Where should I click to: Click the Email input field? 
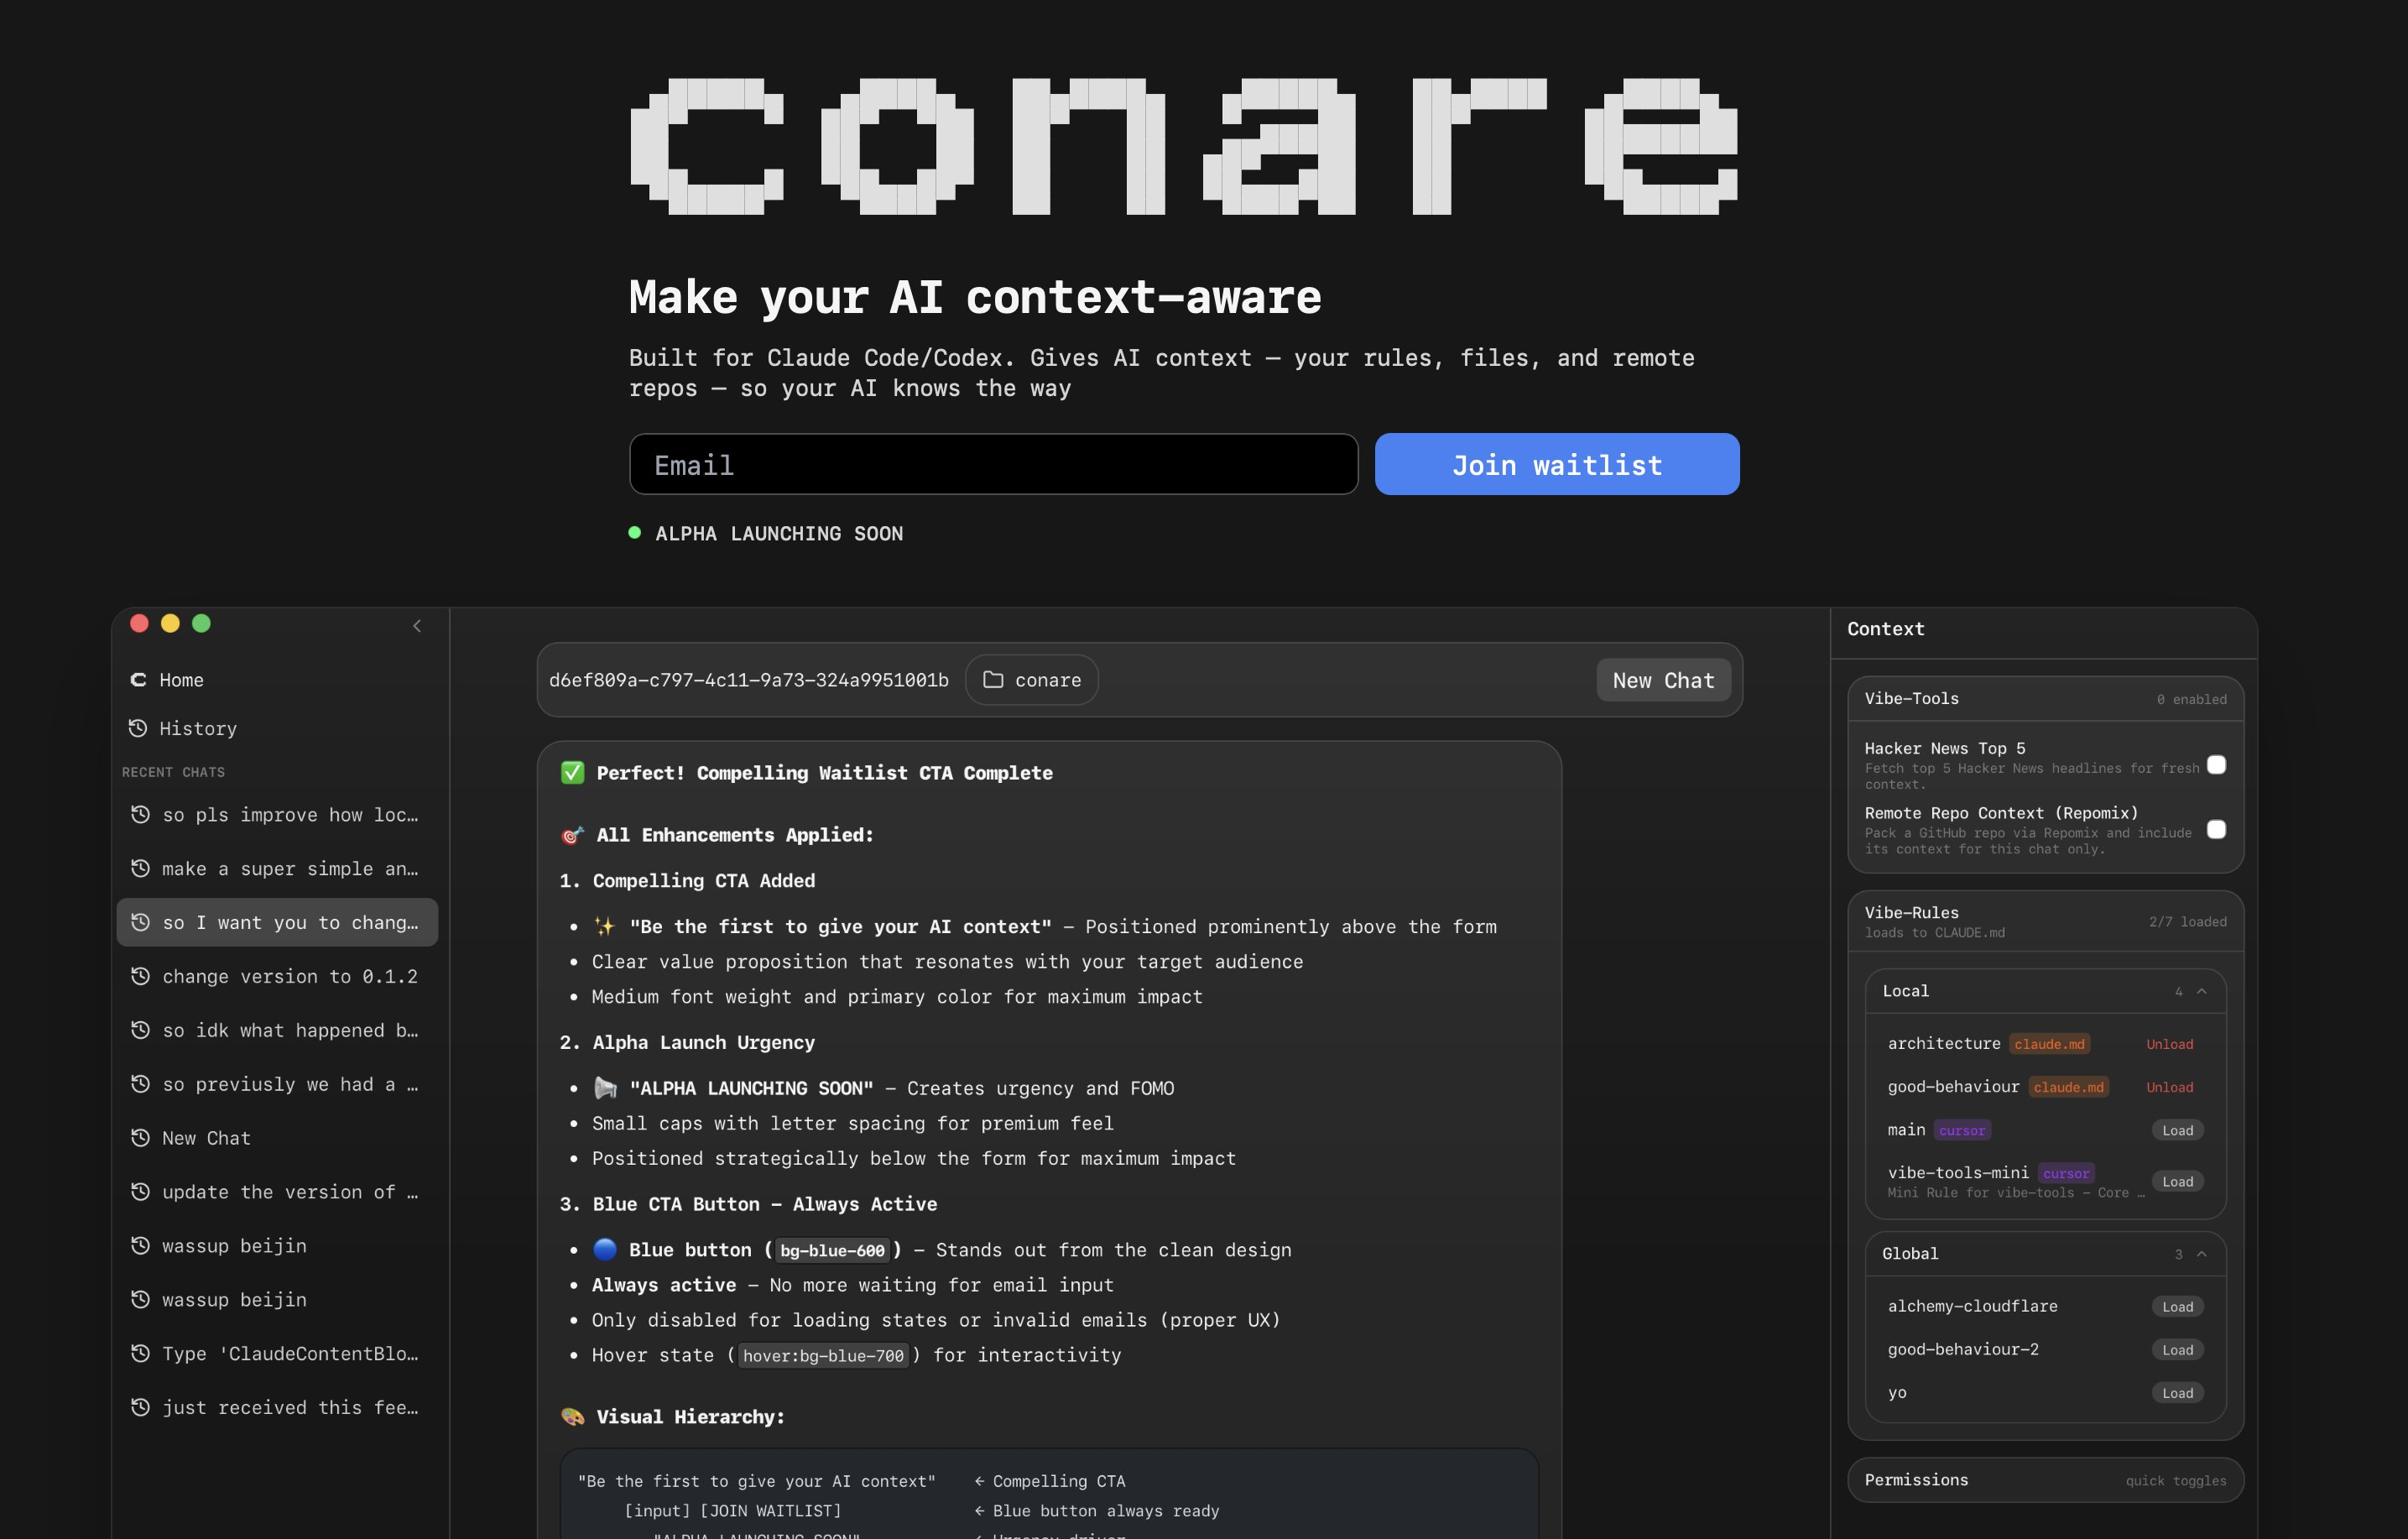pos(993,463)
